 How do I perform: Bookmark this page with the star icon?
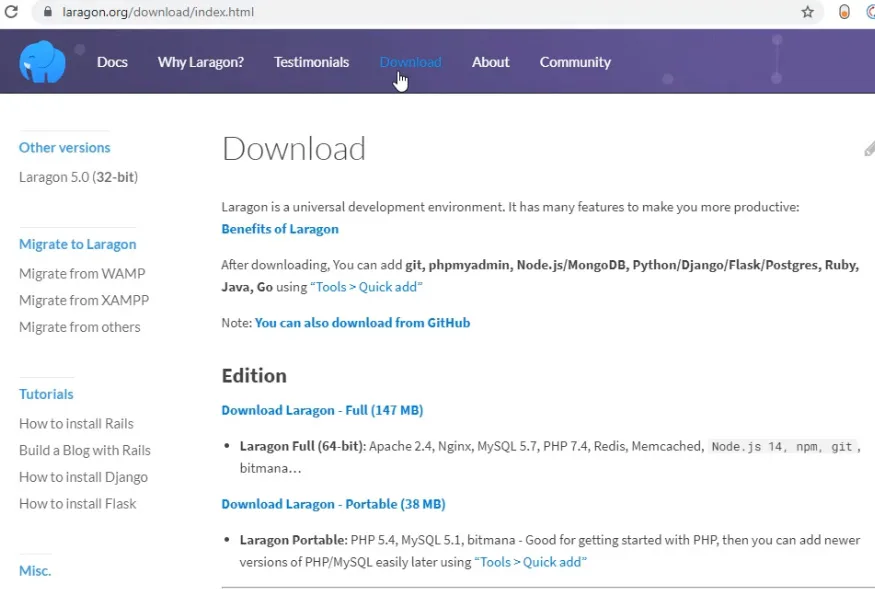pyautogui.click(x=807, y=12)
